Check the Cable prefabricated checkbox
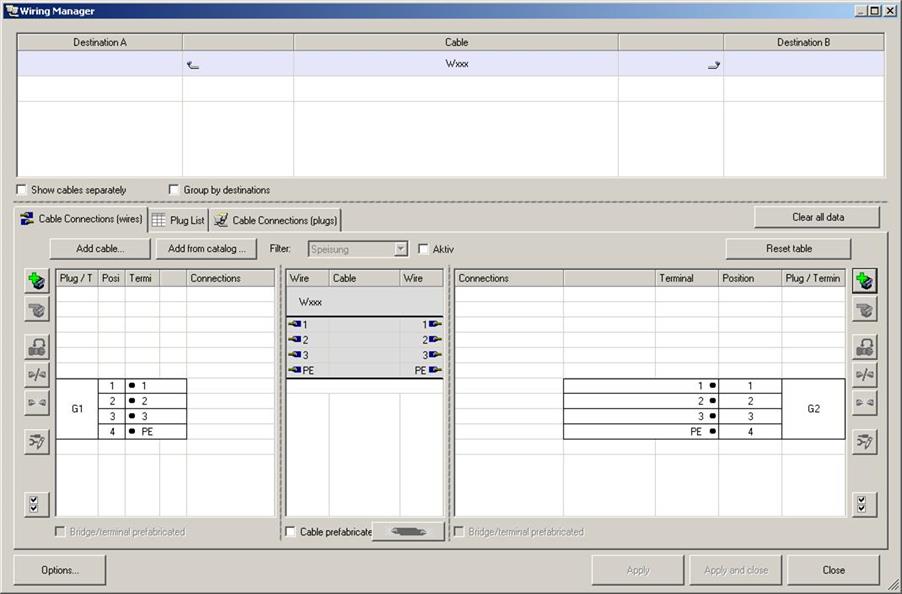902x594 pixels. (x=291, y=531)
